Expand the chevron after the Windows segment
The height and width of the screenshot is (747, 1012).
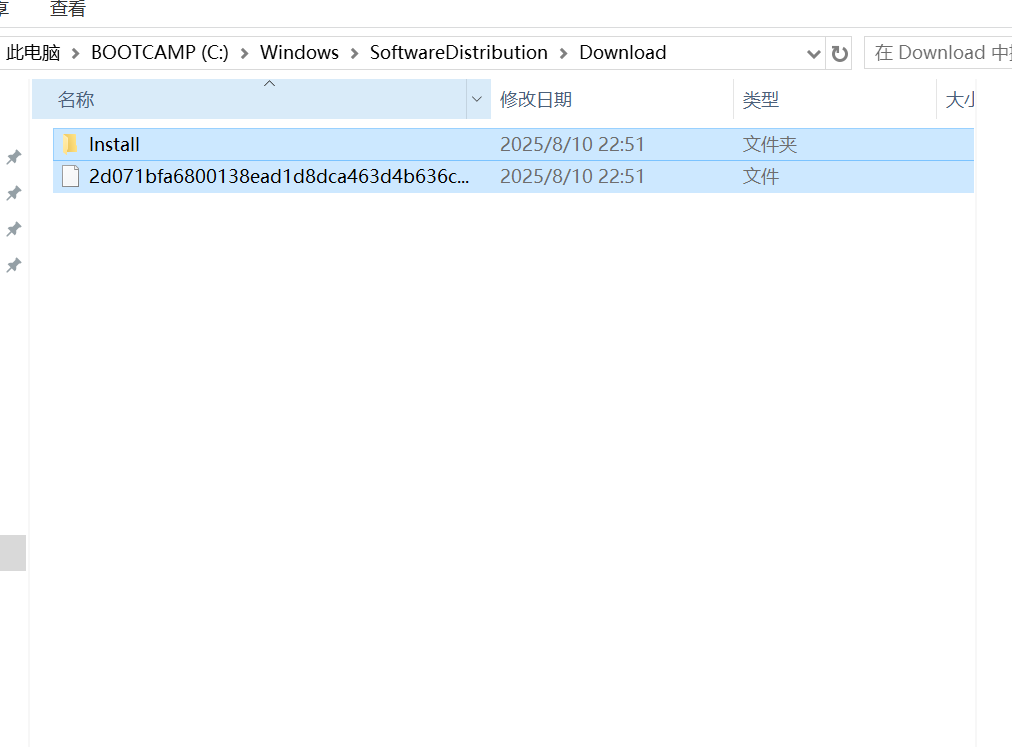tap(354, 54)
